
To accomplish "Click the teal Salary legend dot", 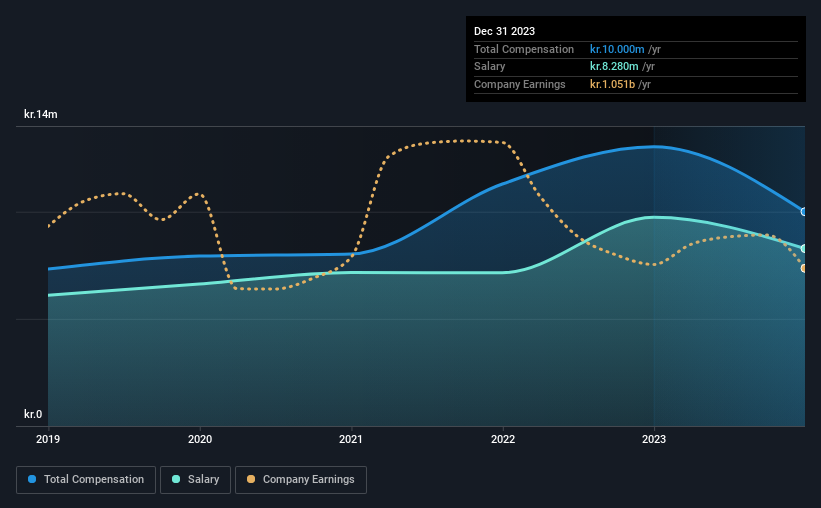I will point(176,479).
